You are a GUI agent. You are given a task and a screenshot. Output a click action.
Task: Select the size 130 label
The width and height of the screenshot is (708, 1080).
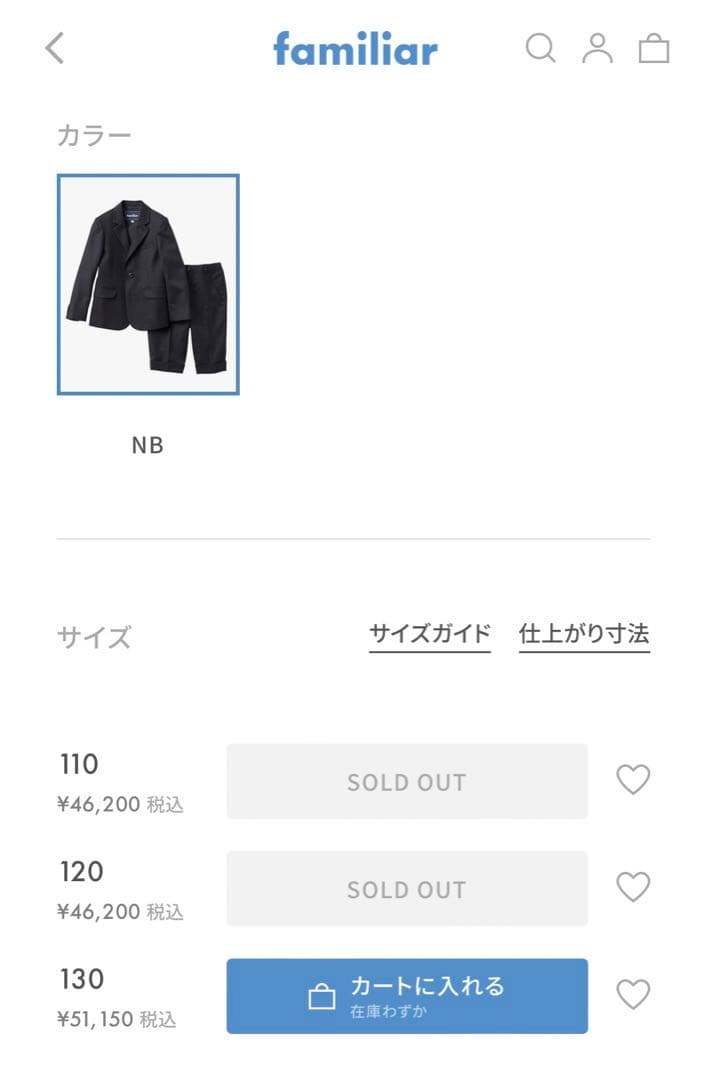click(x=81, y=979)
